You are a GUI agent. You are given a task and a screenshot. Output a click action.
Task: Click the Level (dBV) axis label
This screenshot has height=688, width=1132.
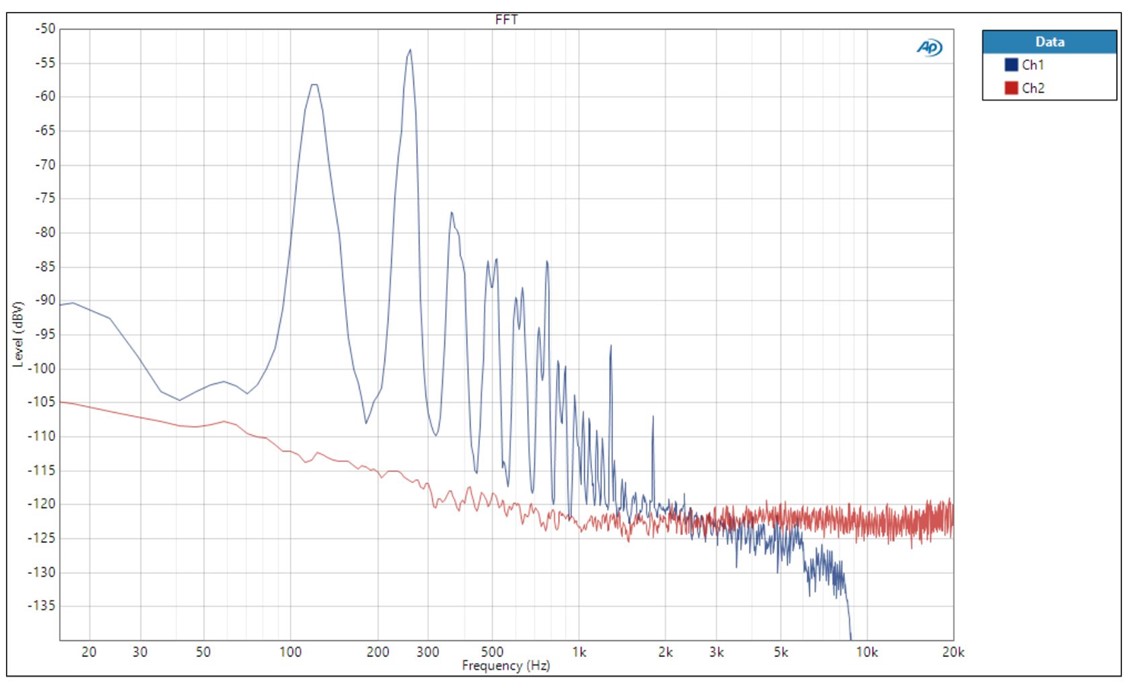17,334
